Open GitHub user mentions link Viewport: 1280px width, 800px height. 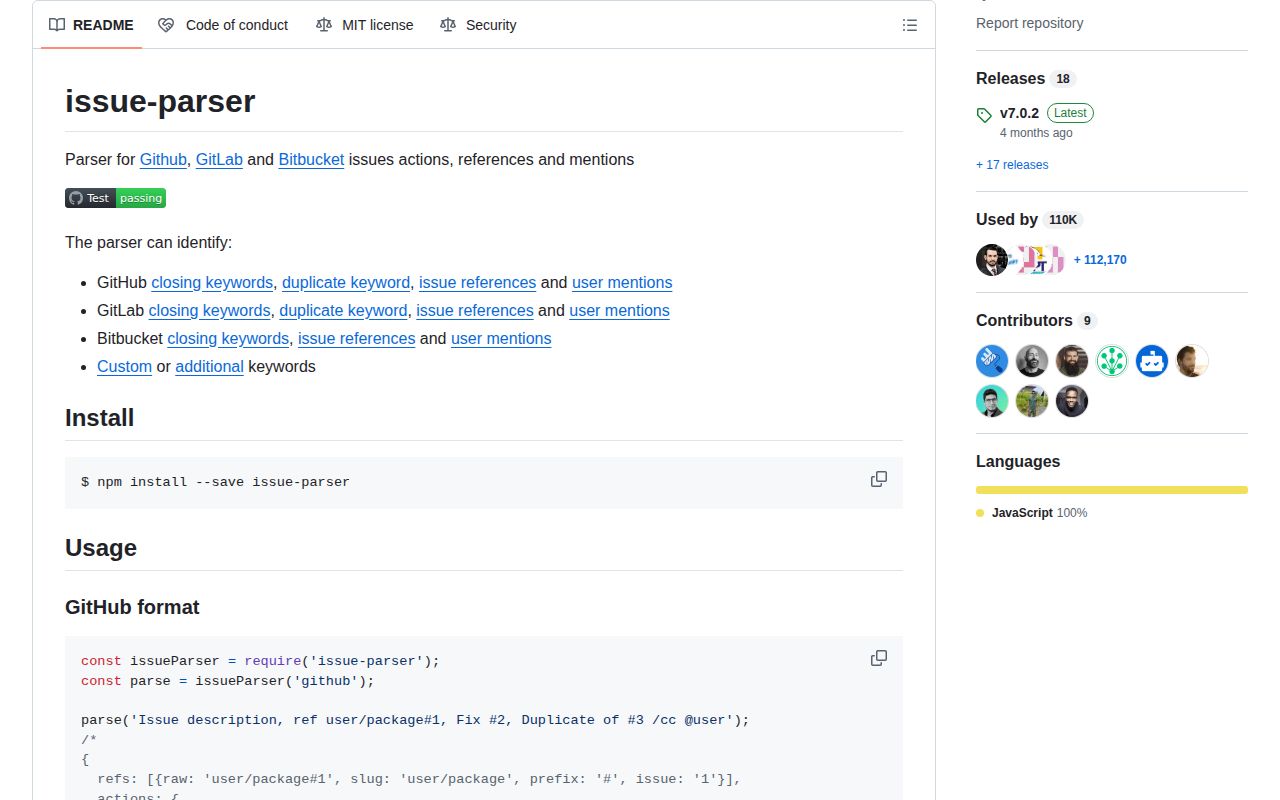click(622, 282)
